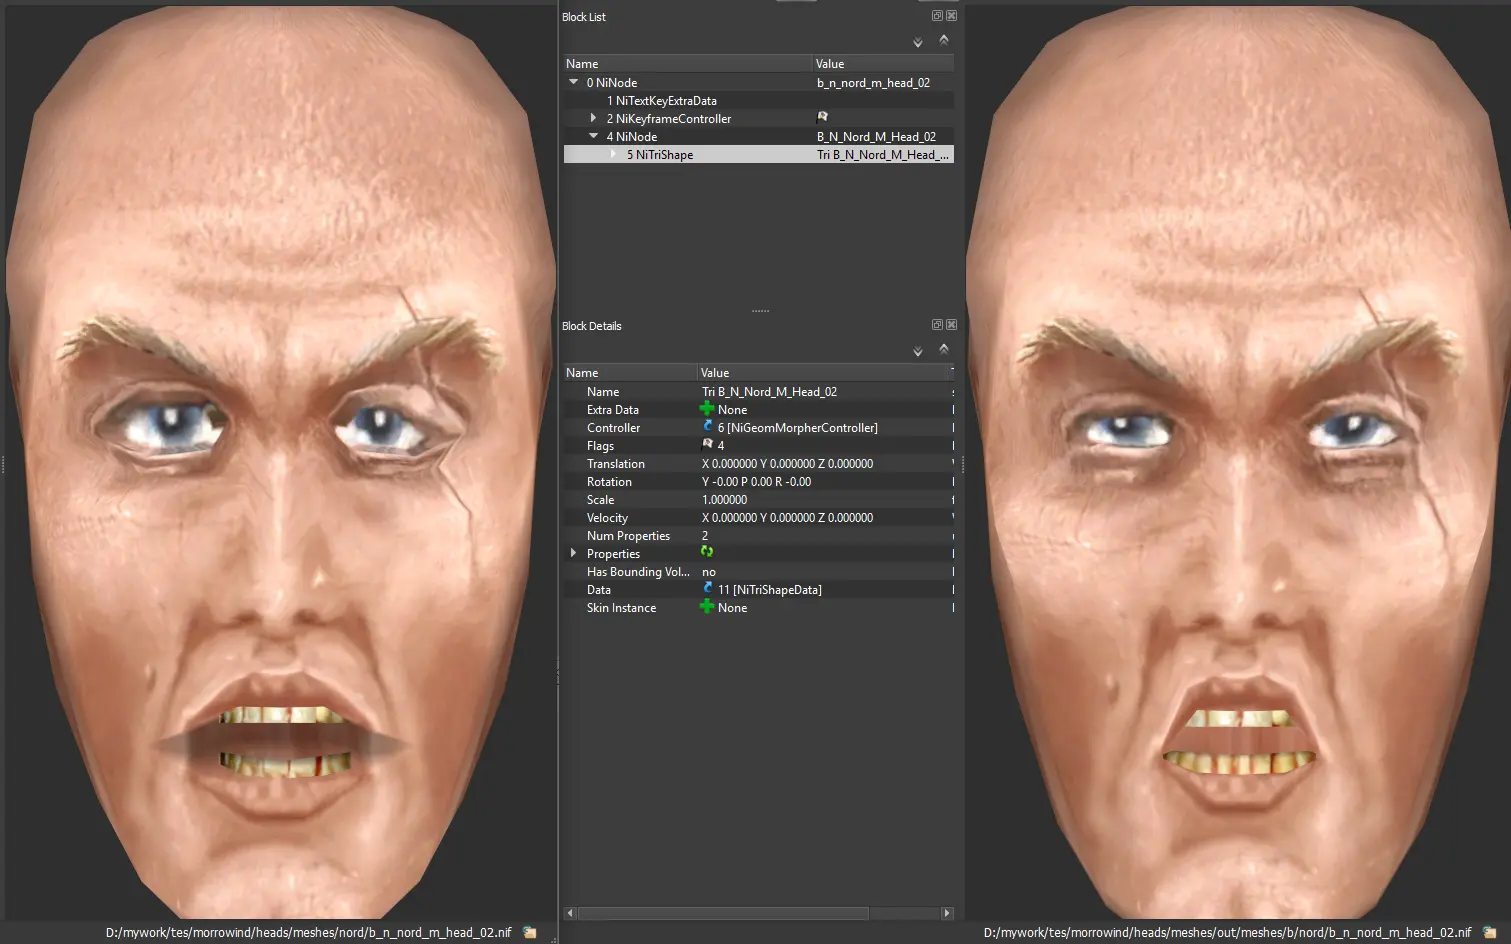
Task: Collapse all rows in Block Details
Action: 944,349
